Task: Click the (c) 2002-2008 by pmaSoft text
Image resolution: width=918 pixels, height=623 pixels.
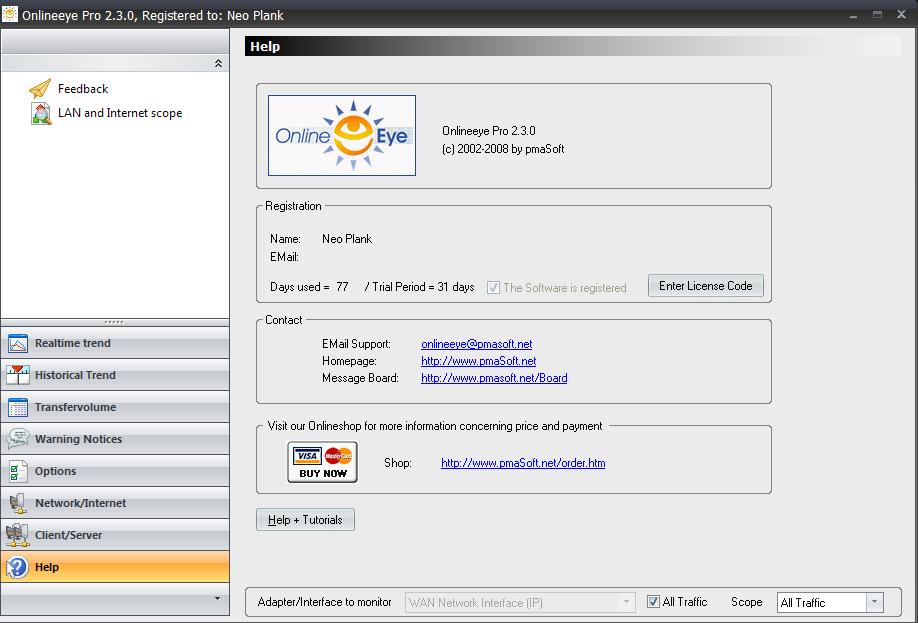Action: click(x=503, y=149)
